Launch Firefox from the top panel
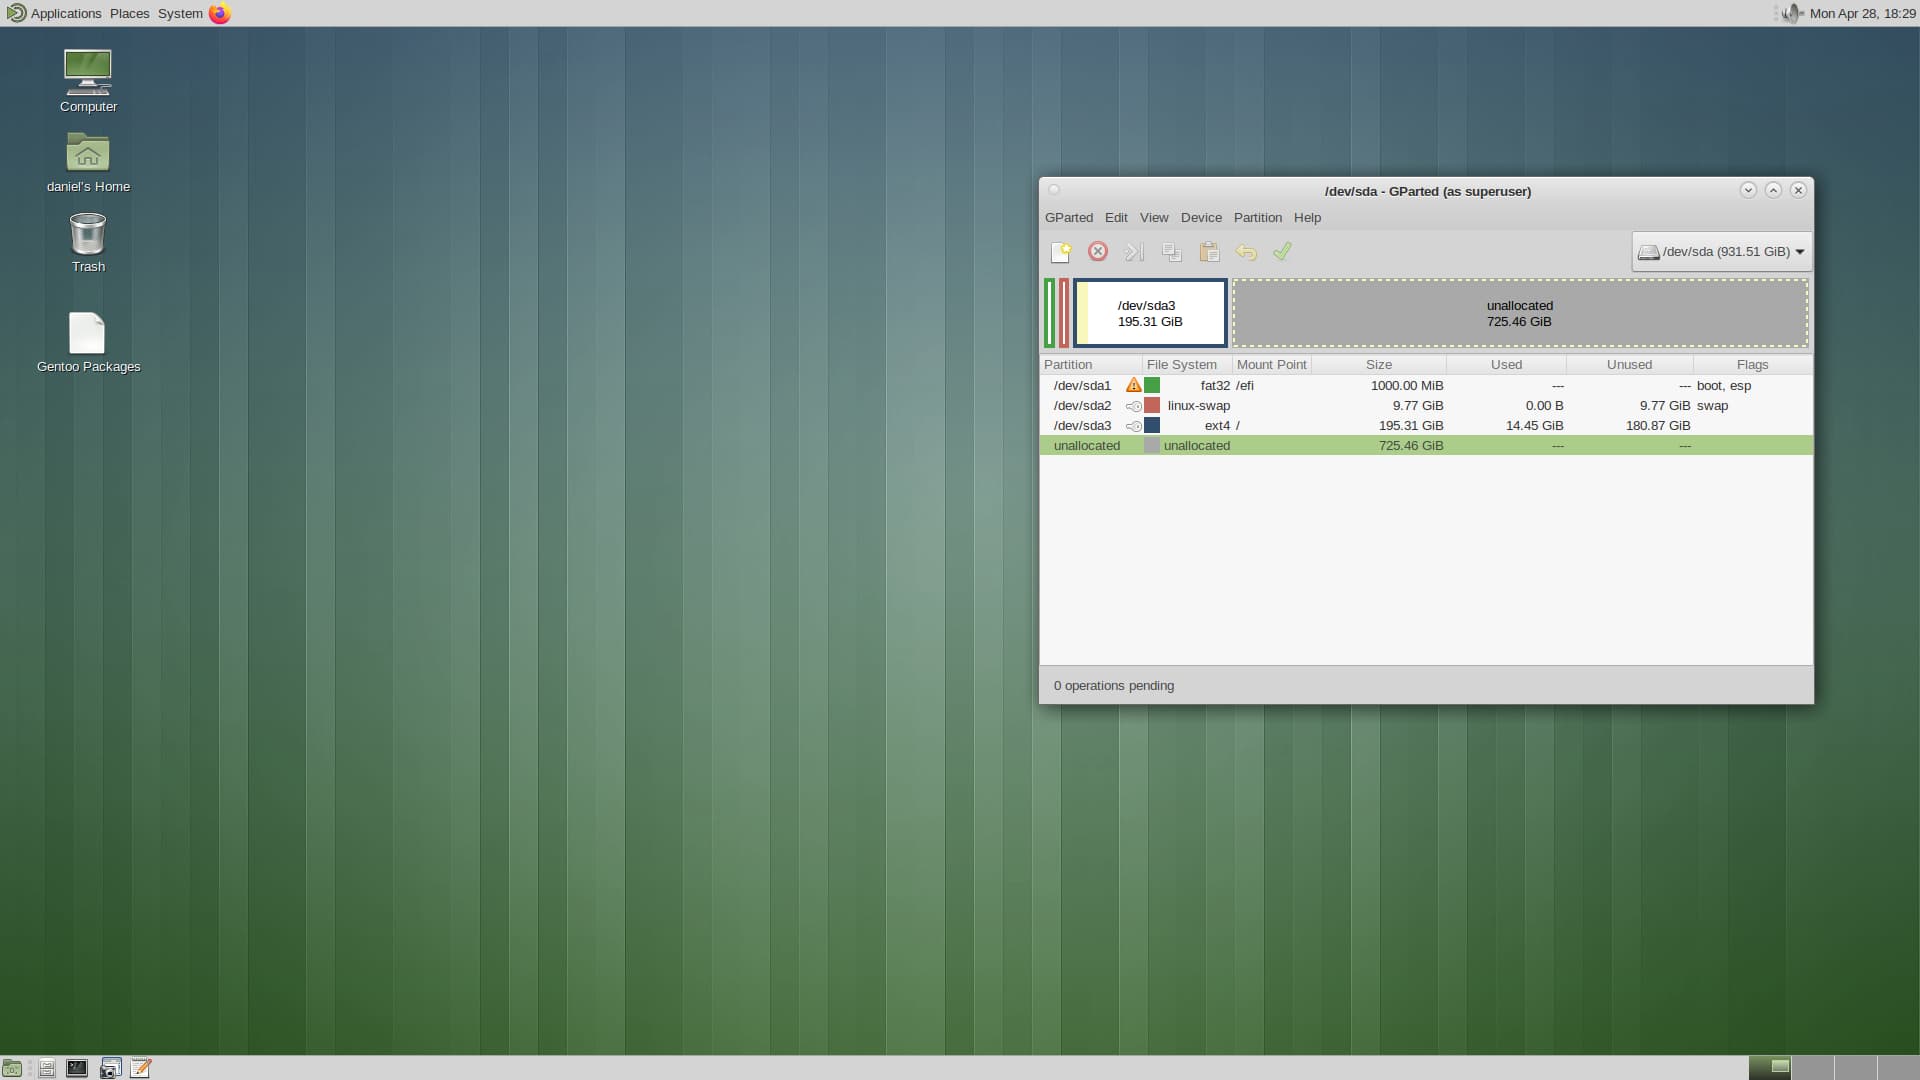Viewport: 1920px width, 1080px height. tap(220, 13)
